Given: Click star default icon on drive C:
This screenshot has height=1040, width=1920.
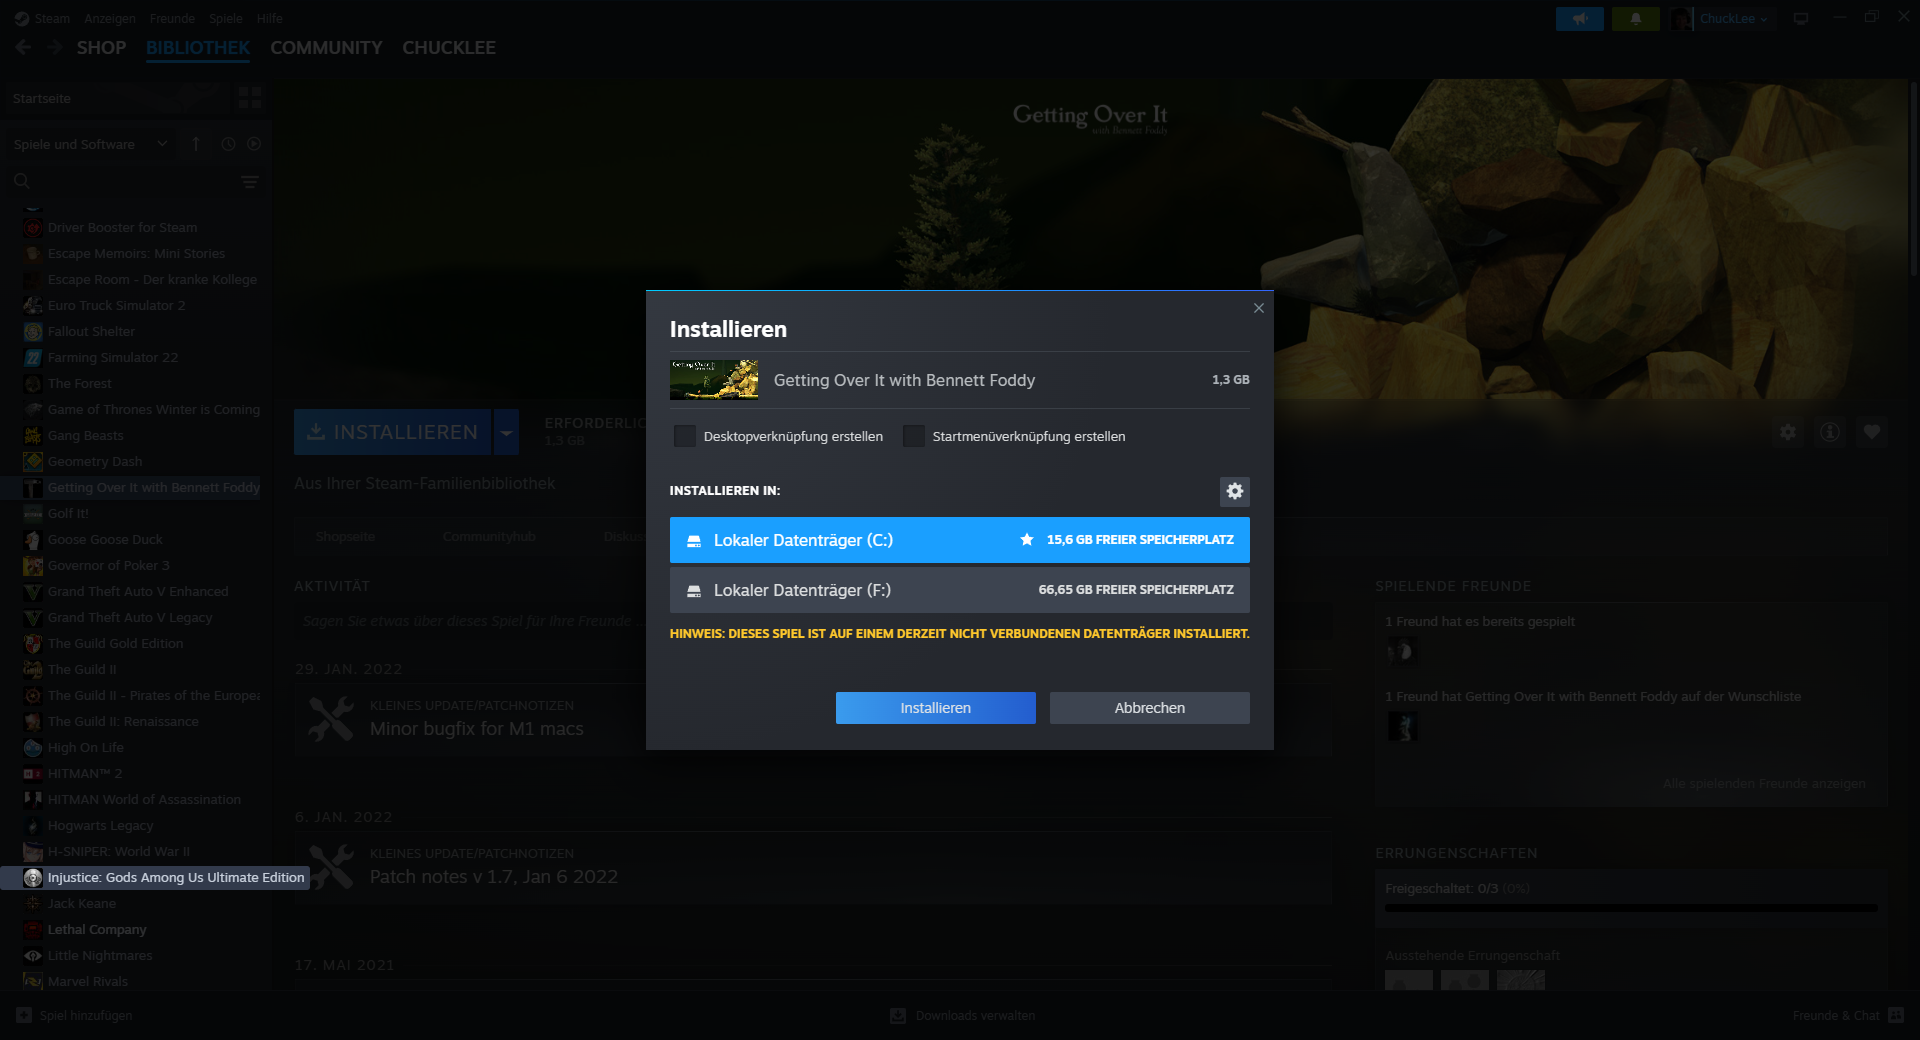Looking at the screenshot, I should (1026, 539).
